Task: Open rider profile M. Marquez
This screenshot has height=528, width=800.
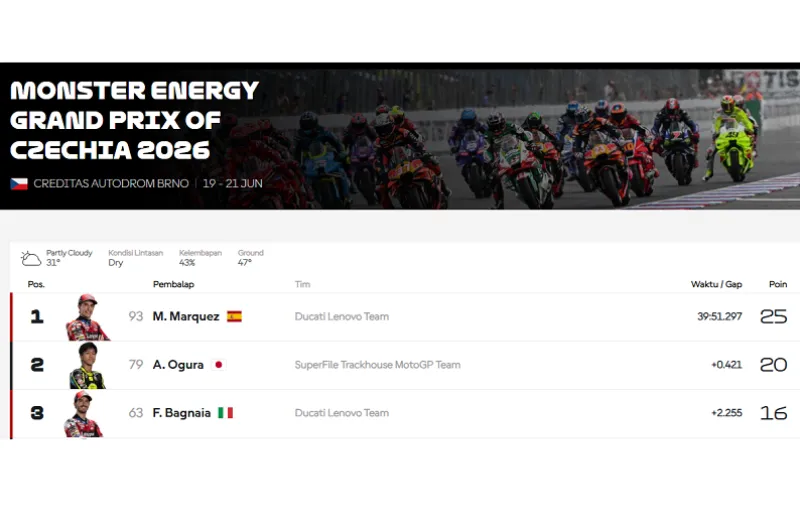Action: 186,316
